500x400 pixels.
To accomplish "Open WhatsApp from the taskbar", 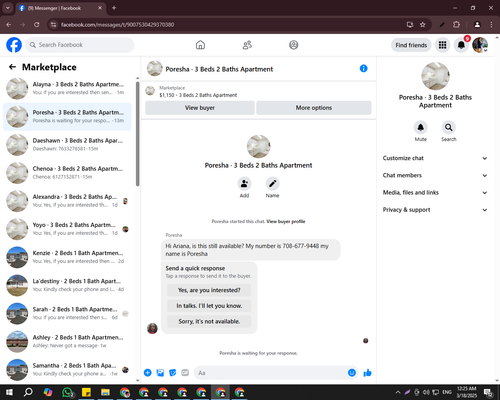I will coord(68,392).
